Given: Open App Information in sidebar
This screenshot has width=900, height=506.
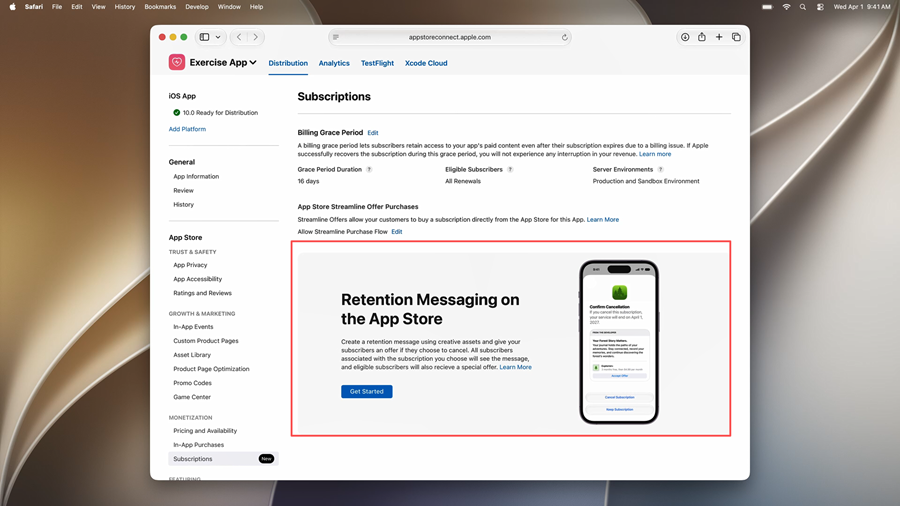Looking at the screenshot, I should 196,177.
